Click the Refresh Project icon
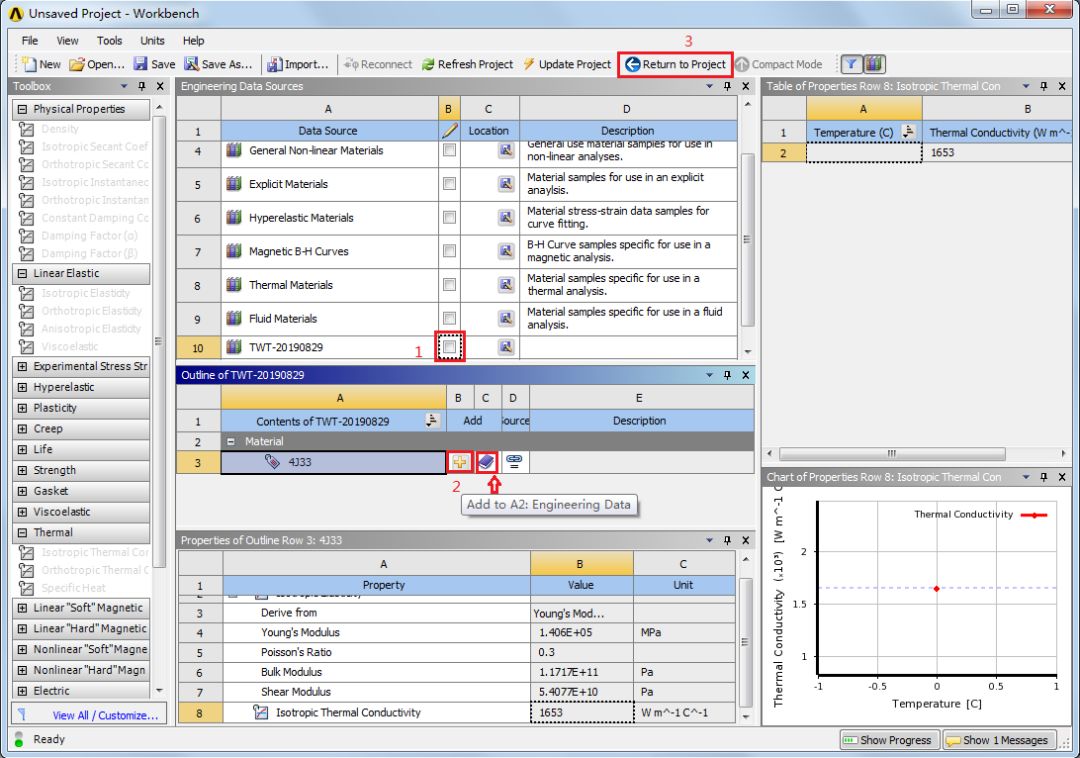Viewport: 1080px width, 758px height. tap(428, 64)
